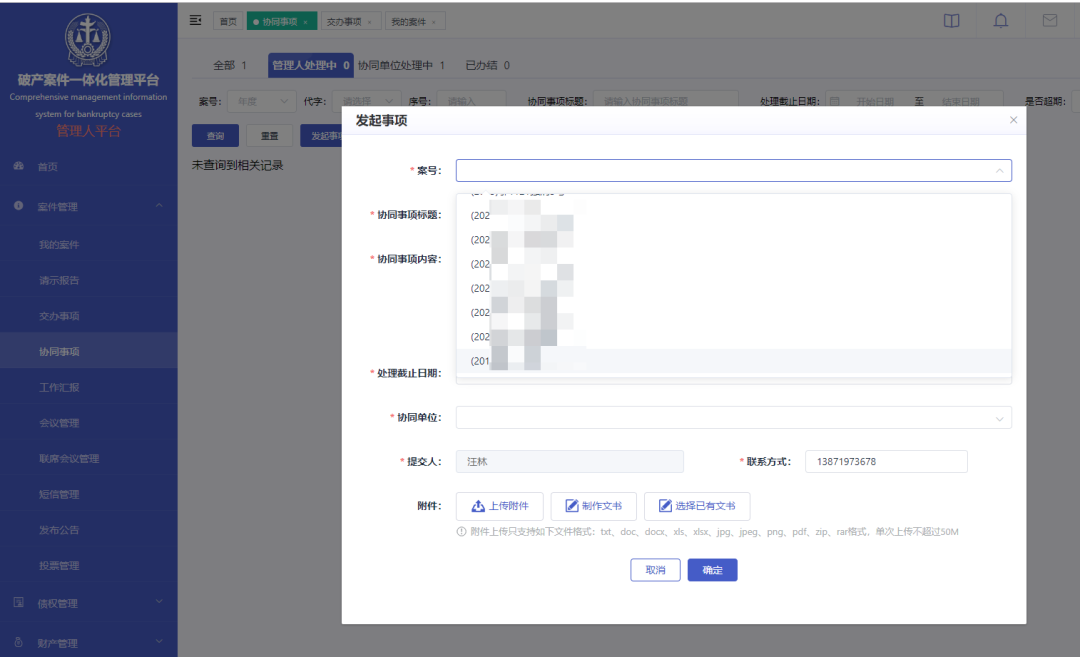The image size is (1080, 657).
Task: Click the 制作文书 button
Action: coord(593,506)
